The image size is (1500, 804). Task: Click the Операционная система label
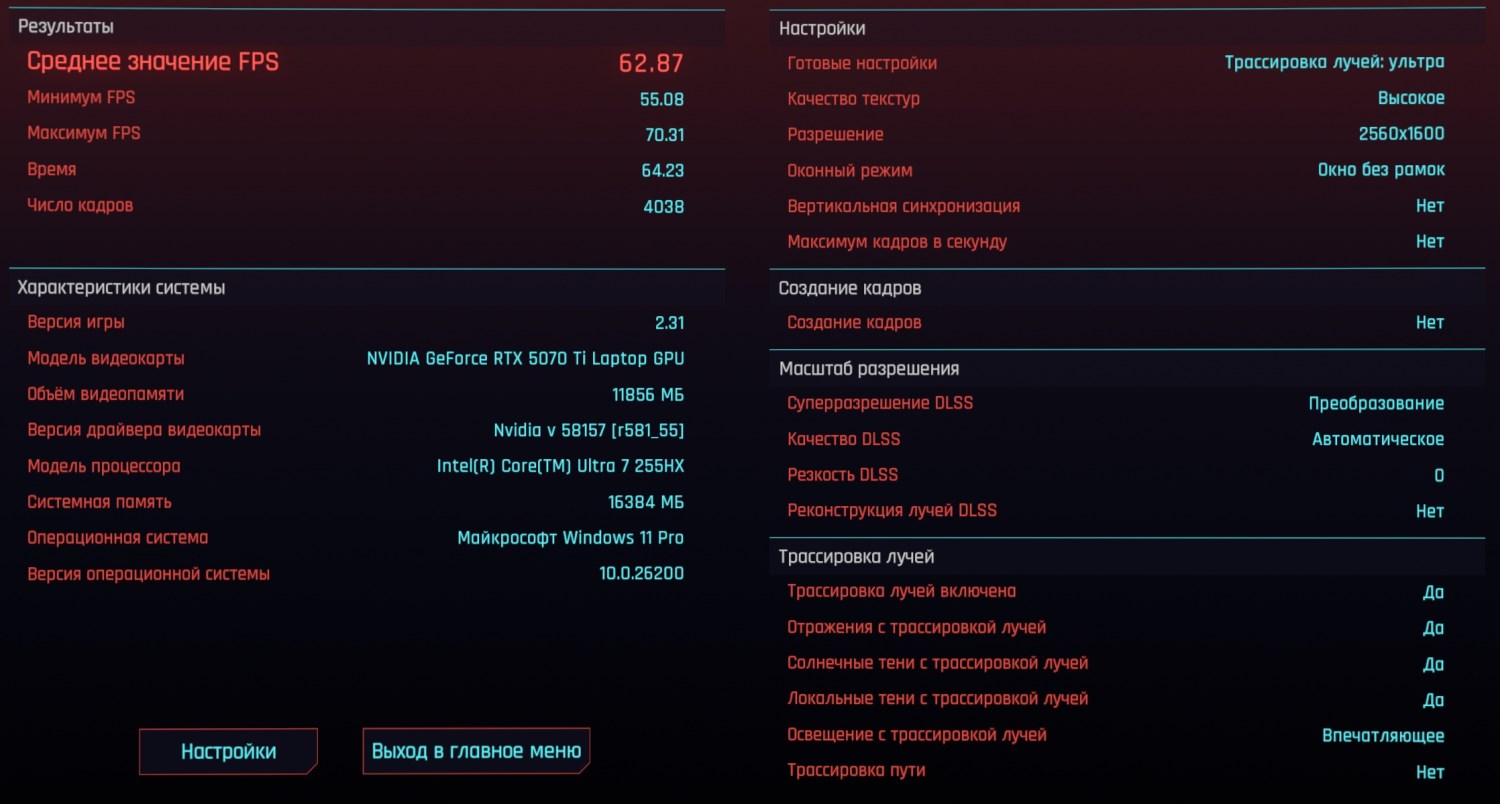[x=118, y=538]
